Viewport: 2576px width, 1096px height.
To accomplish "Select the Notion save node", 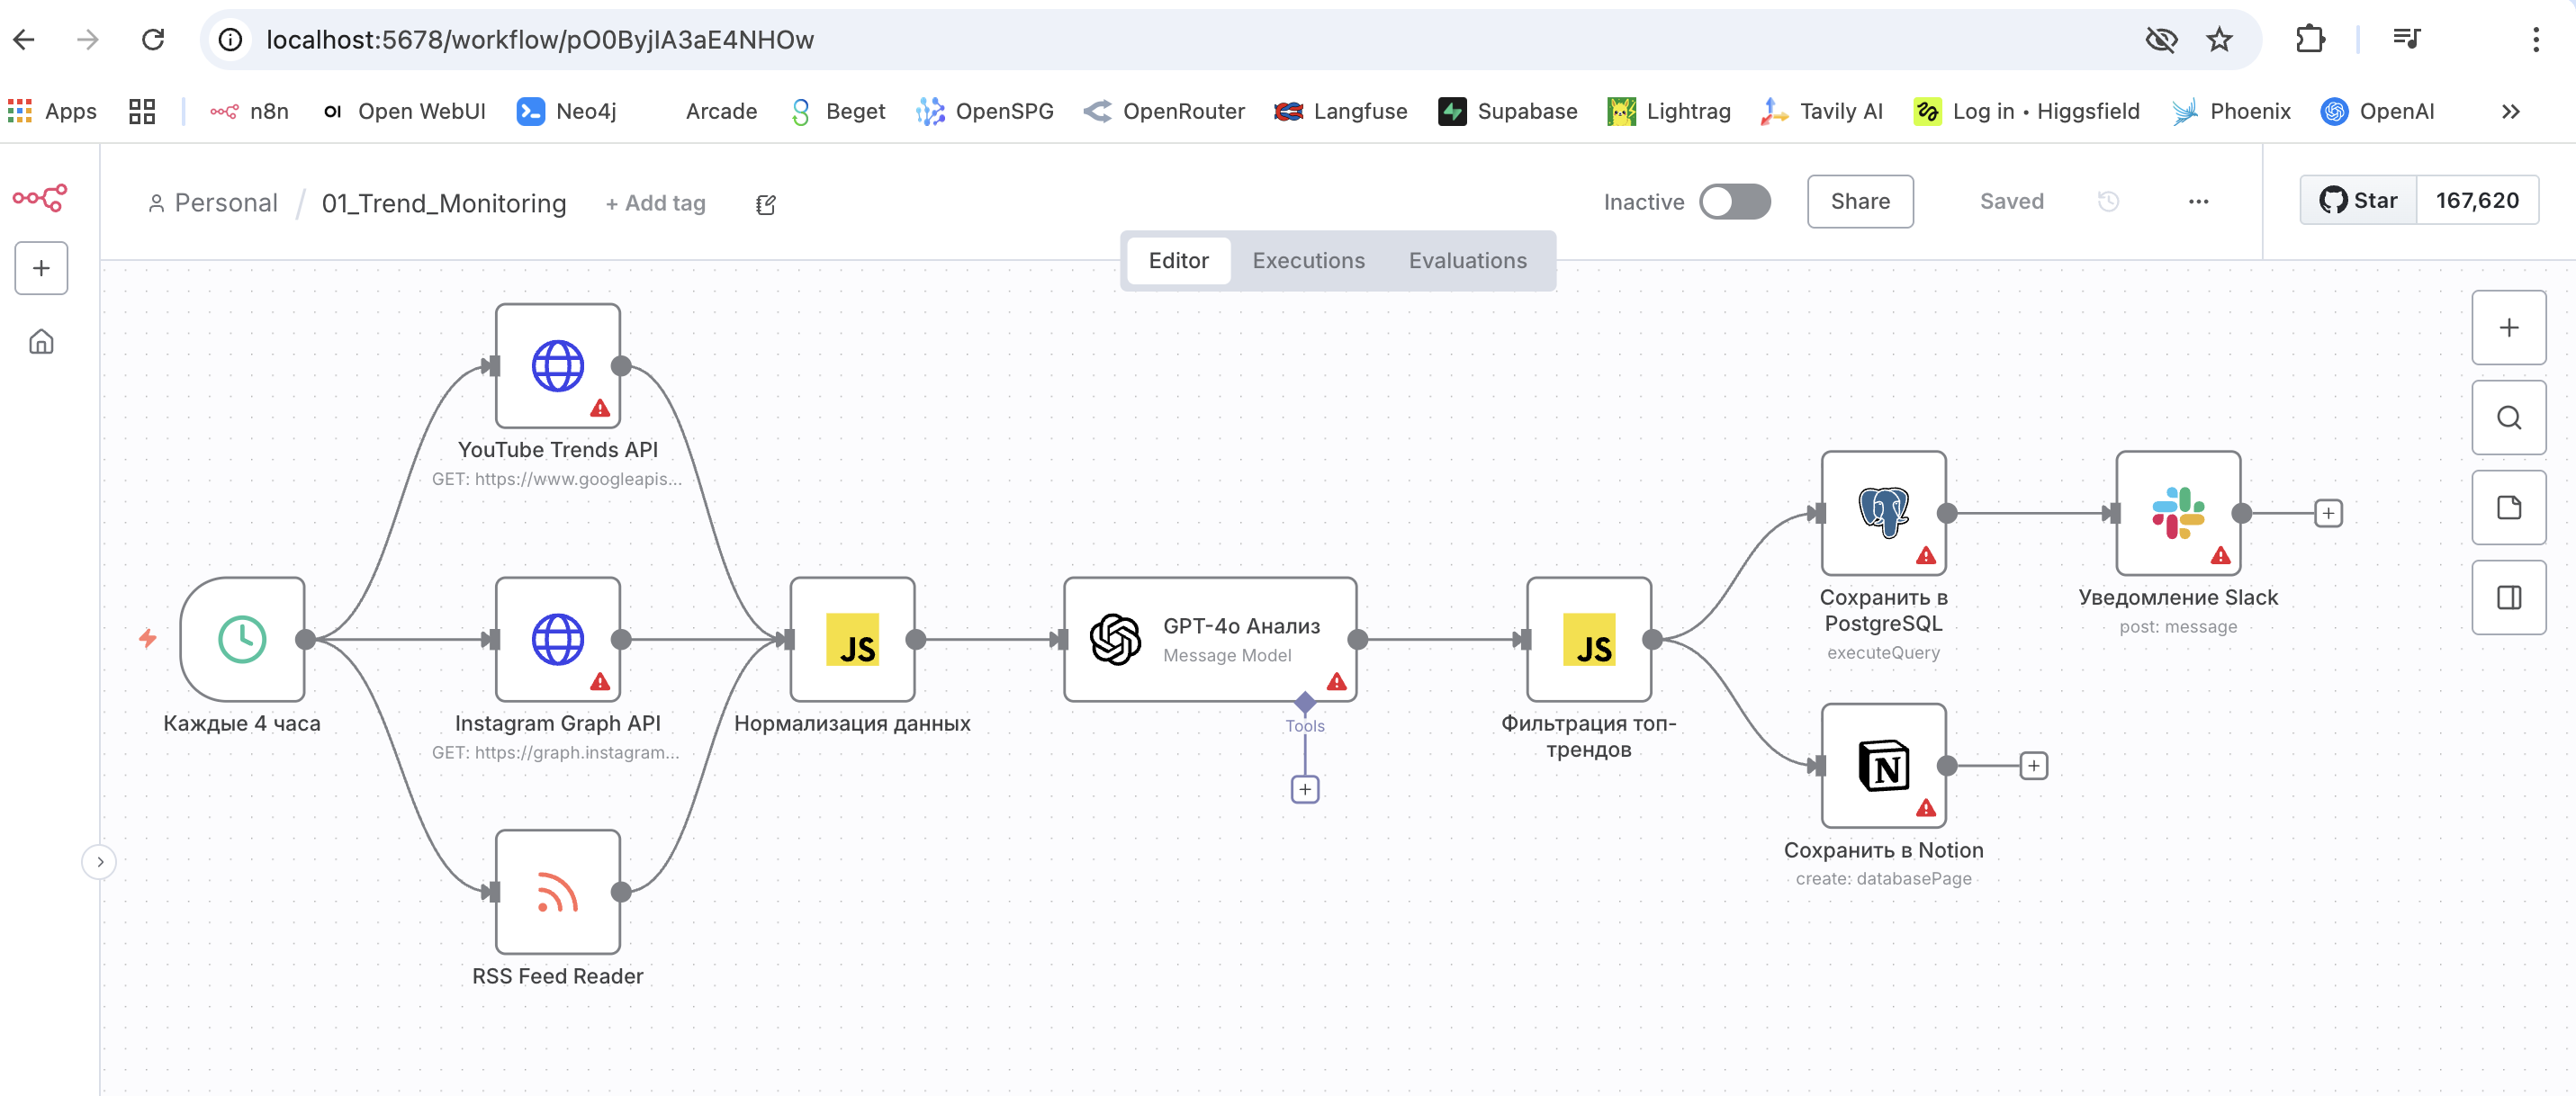I will pos(1883,766).
